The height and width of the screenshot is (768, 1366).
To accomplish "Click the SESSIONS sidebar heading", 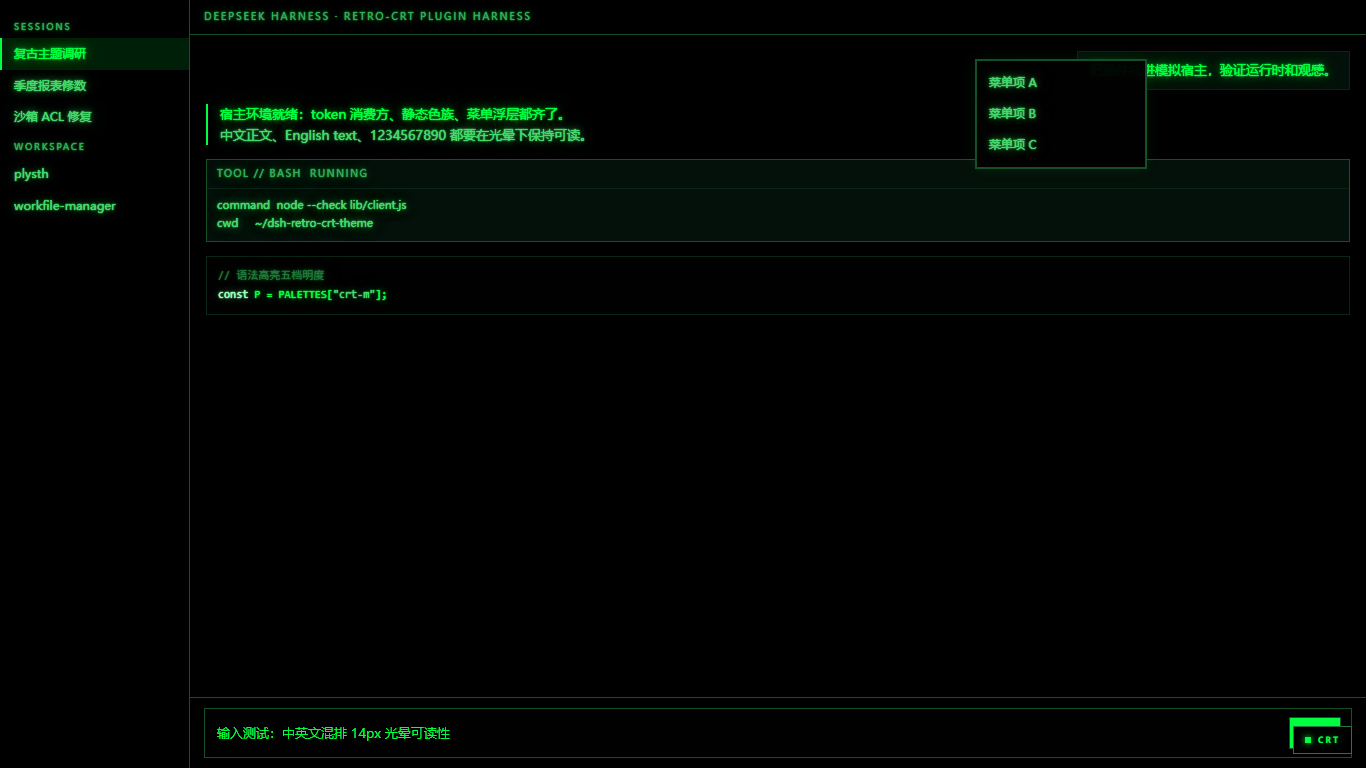I will click(42, 27).
